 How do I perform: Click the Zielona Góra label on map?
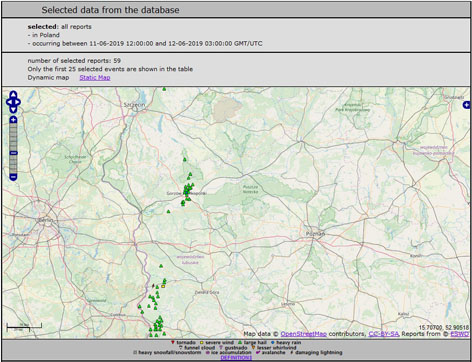click(x=207, y=292)
